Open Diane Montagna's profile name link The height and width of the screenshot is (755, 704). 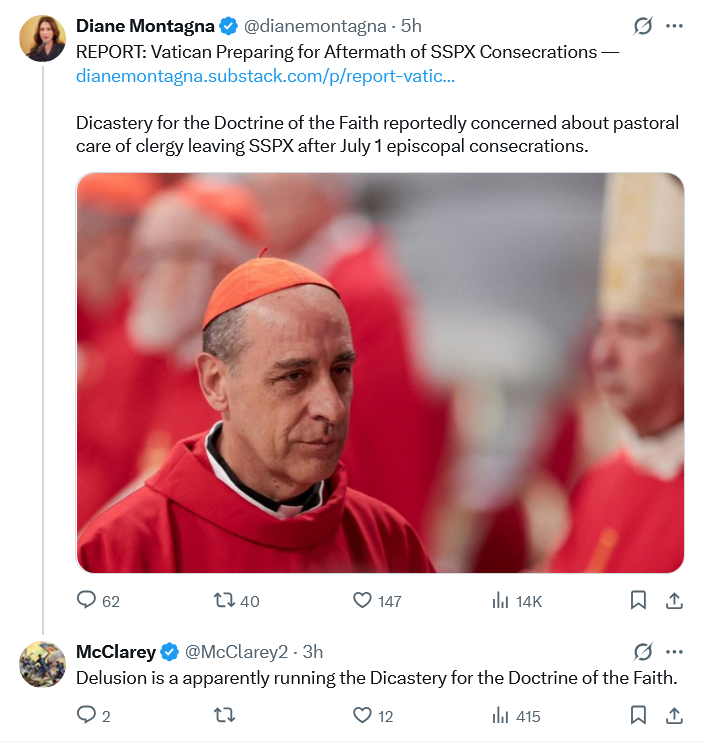pos(145,26)
